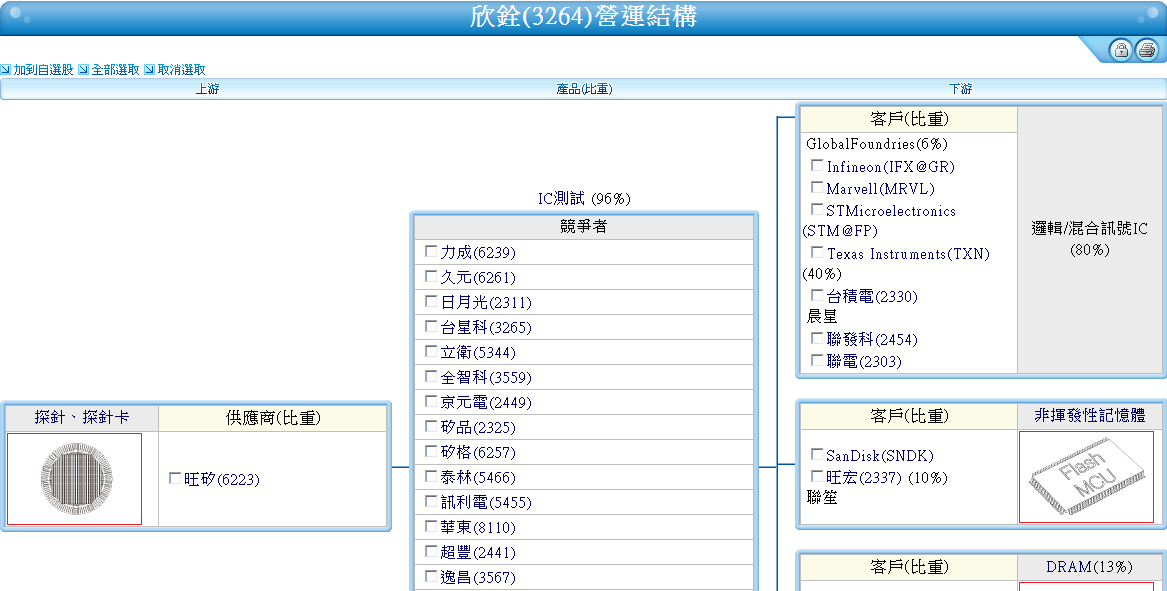Click the 欣銓(3264)營運結構 page title
The height and width of the screenshot is (591, 1167).
(x=584, y=16)
